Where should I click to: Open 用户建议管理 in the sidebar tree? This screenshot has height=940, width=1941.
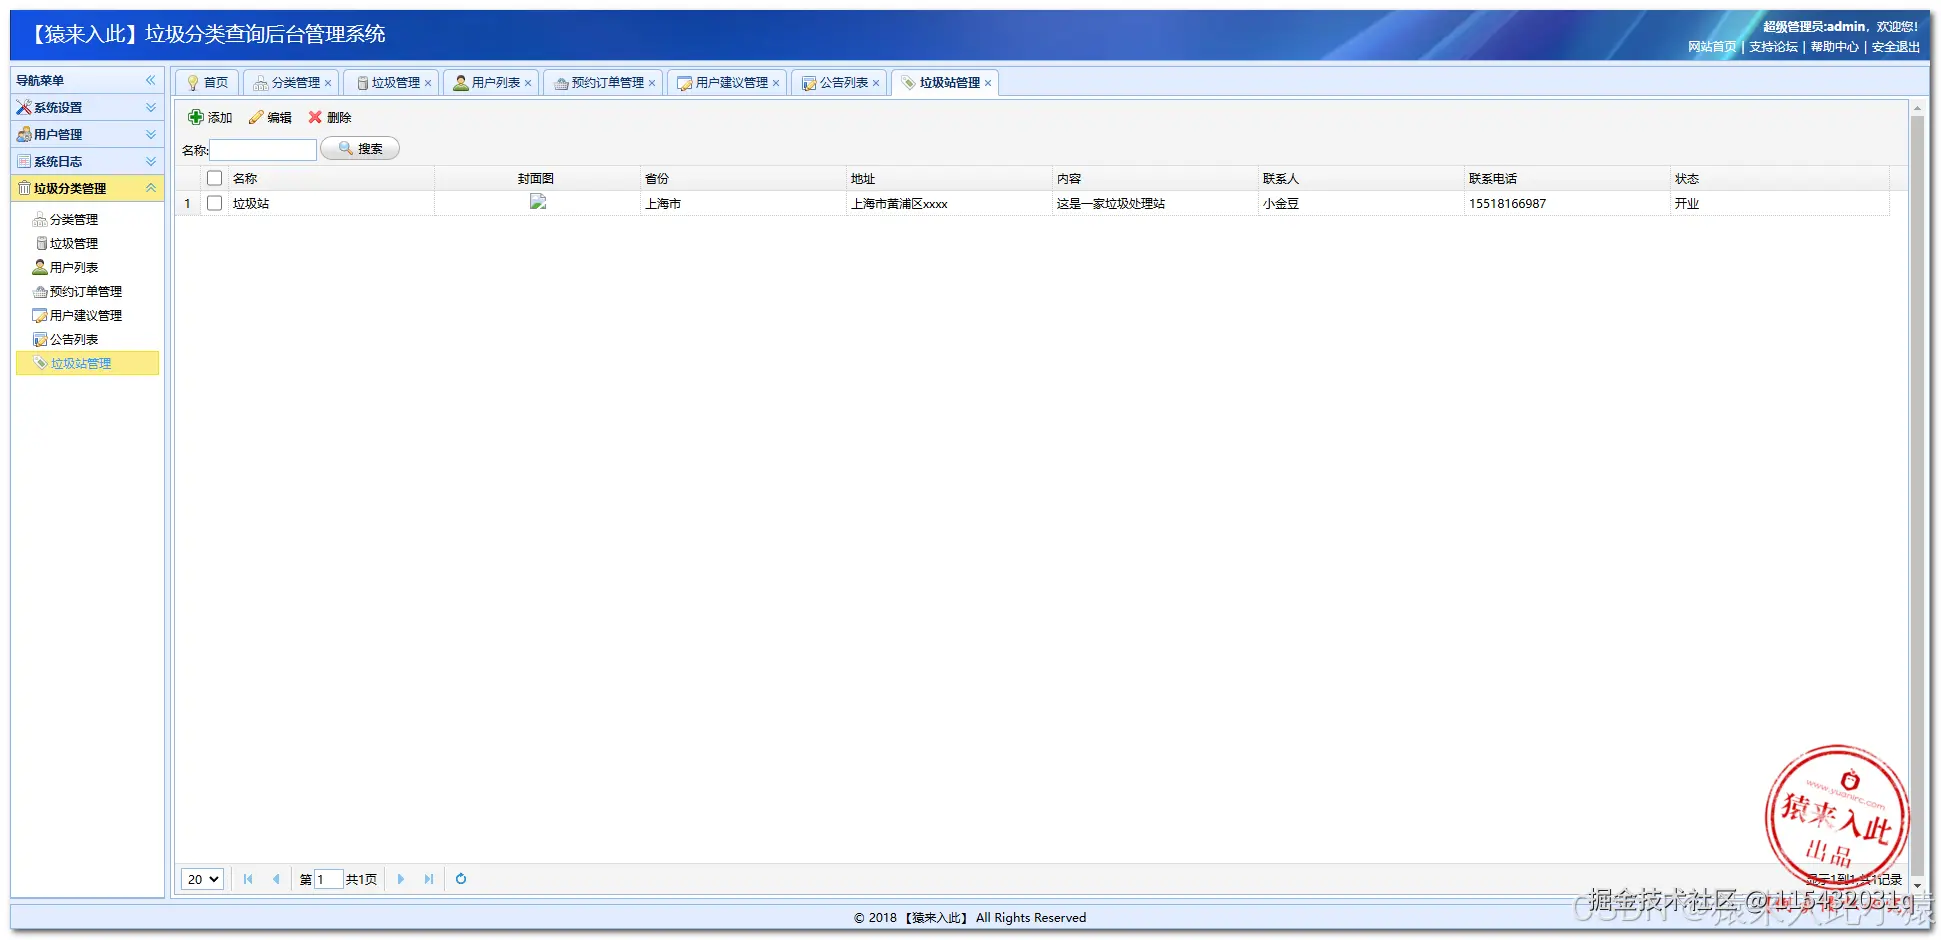pyautogui.click(x=86, y=315)
